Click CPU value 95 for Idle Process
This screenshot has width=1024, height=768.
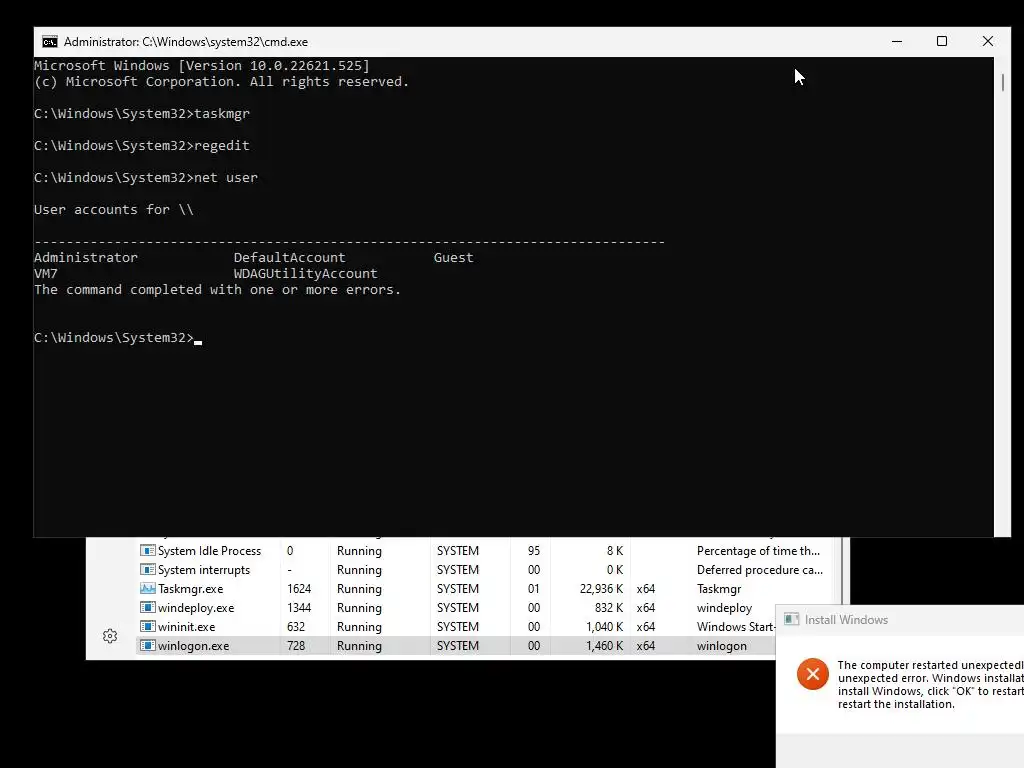(534, 551)
